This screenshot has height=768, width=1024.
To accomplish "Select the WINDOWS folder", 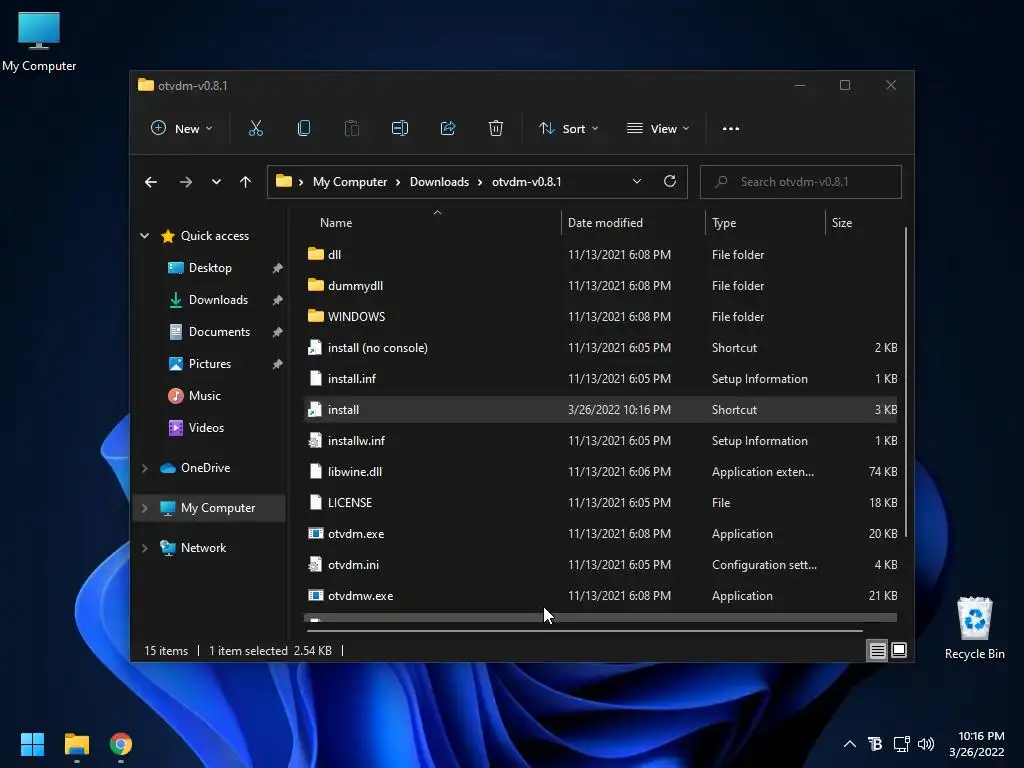I will 356,317.
